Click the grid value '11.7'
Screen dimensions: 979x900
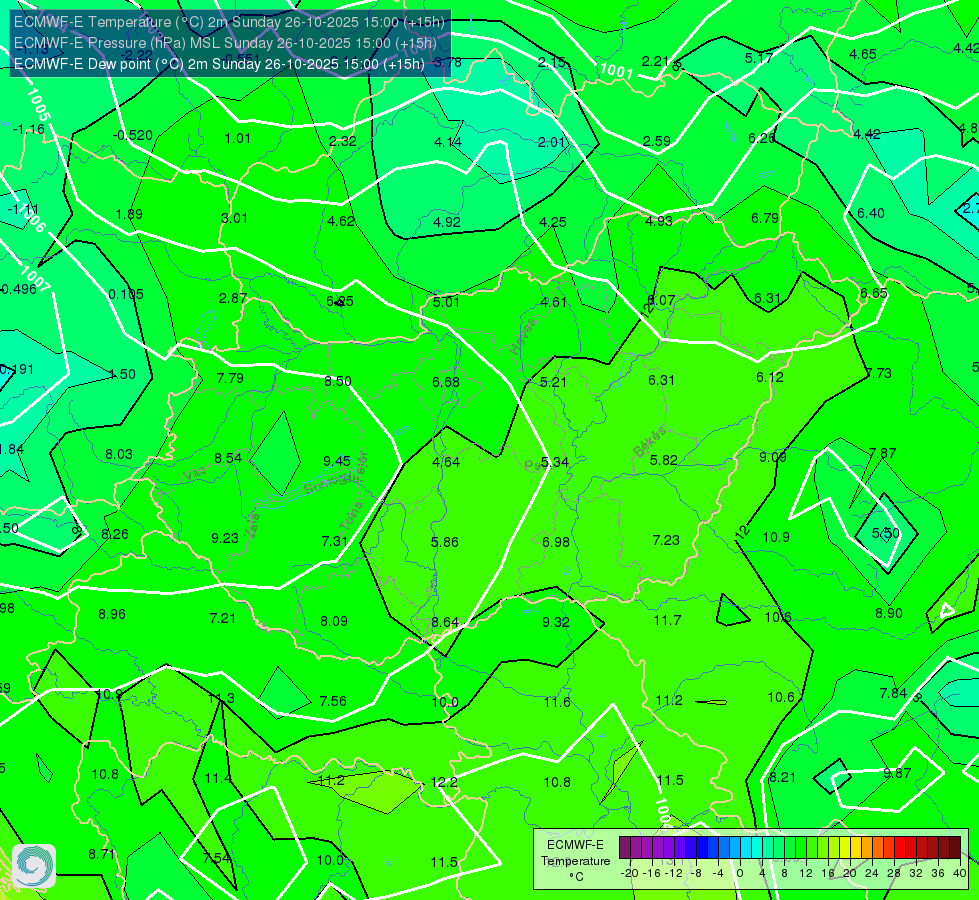pyautogui.click(x=667, y=620)
